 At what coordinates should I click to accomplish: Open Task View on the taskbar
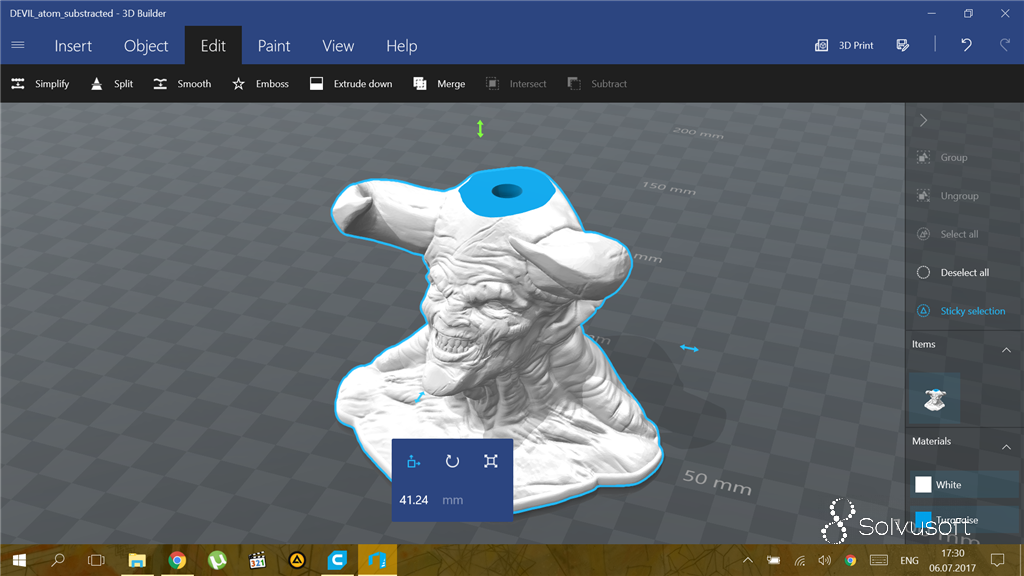point(97,560)
